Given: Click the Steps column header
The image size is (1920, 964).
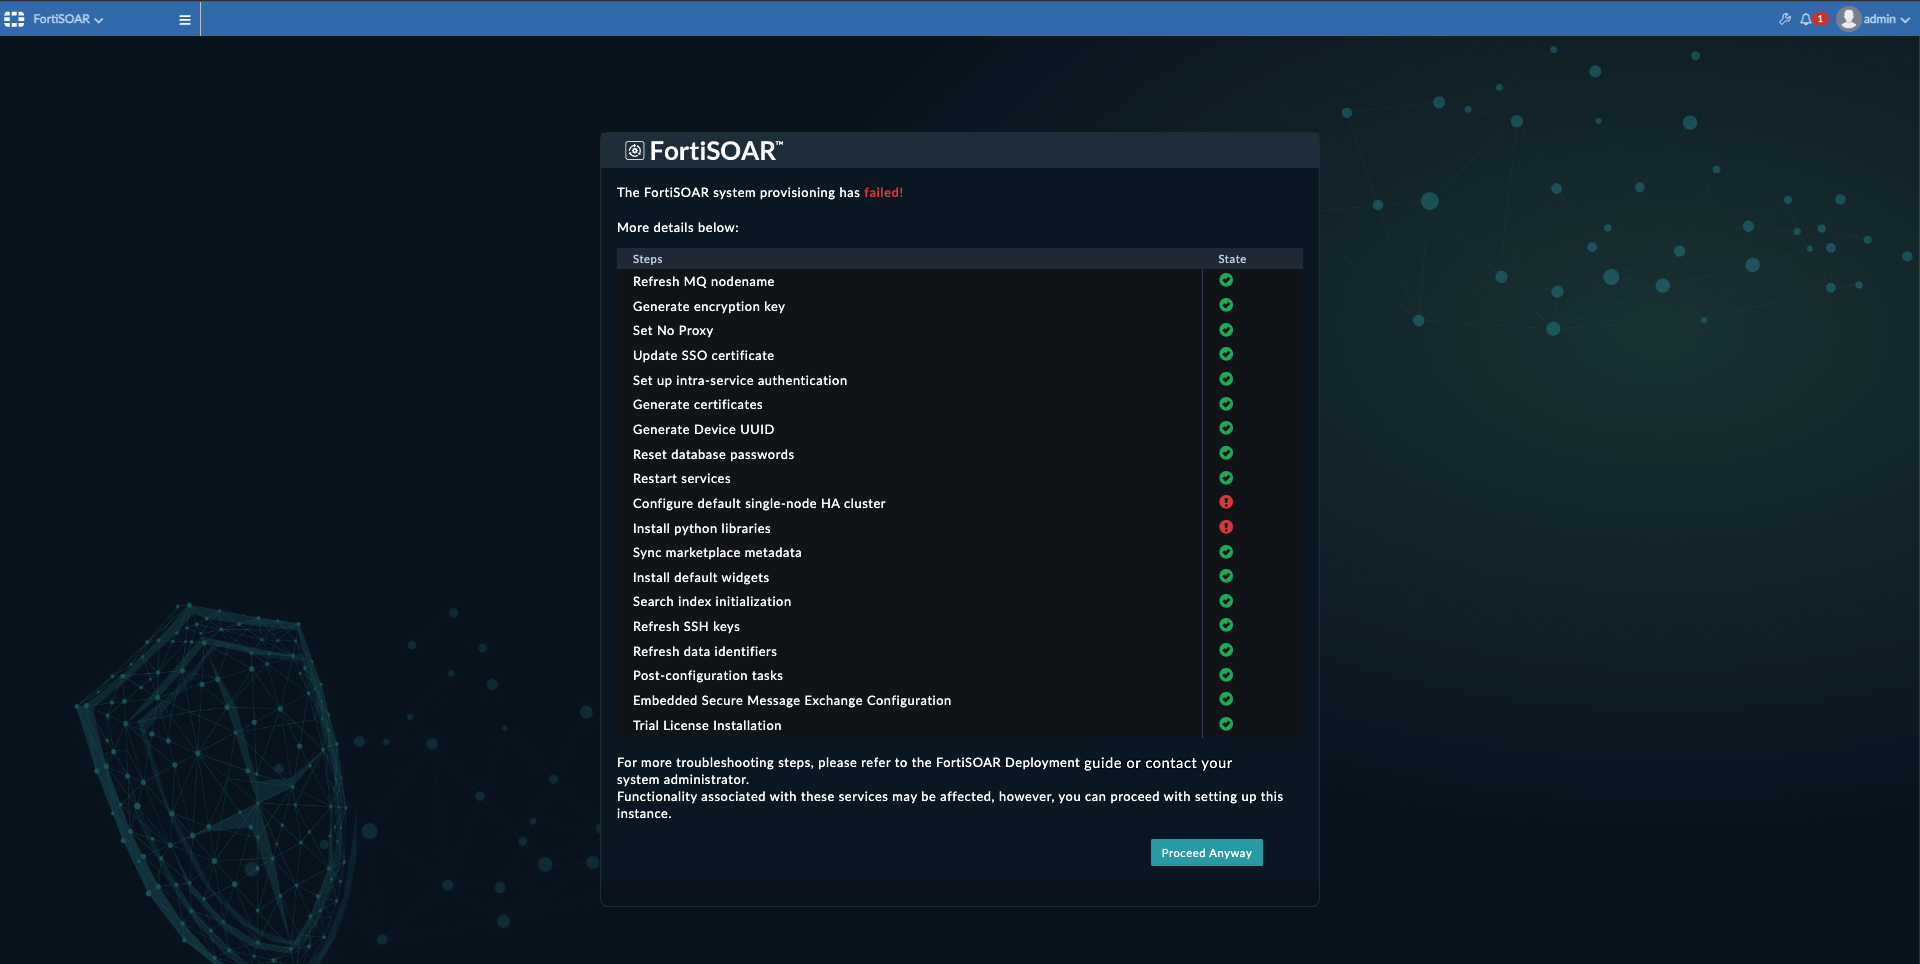Looking at the screenshot, I should click(x=647, y=259).
